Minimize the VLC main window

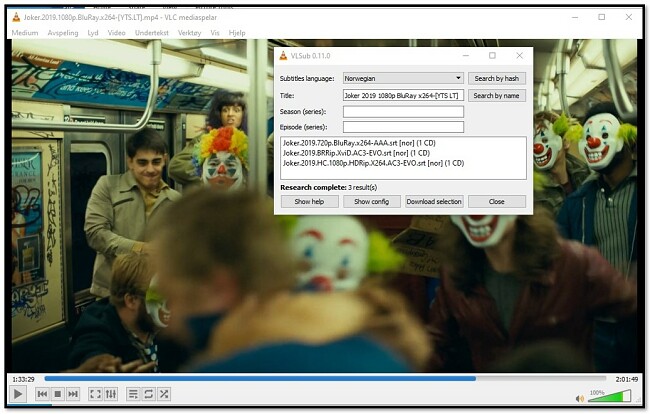(575, 17)
